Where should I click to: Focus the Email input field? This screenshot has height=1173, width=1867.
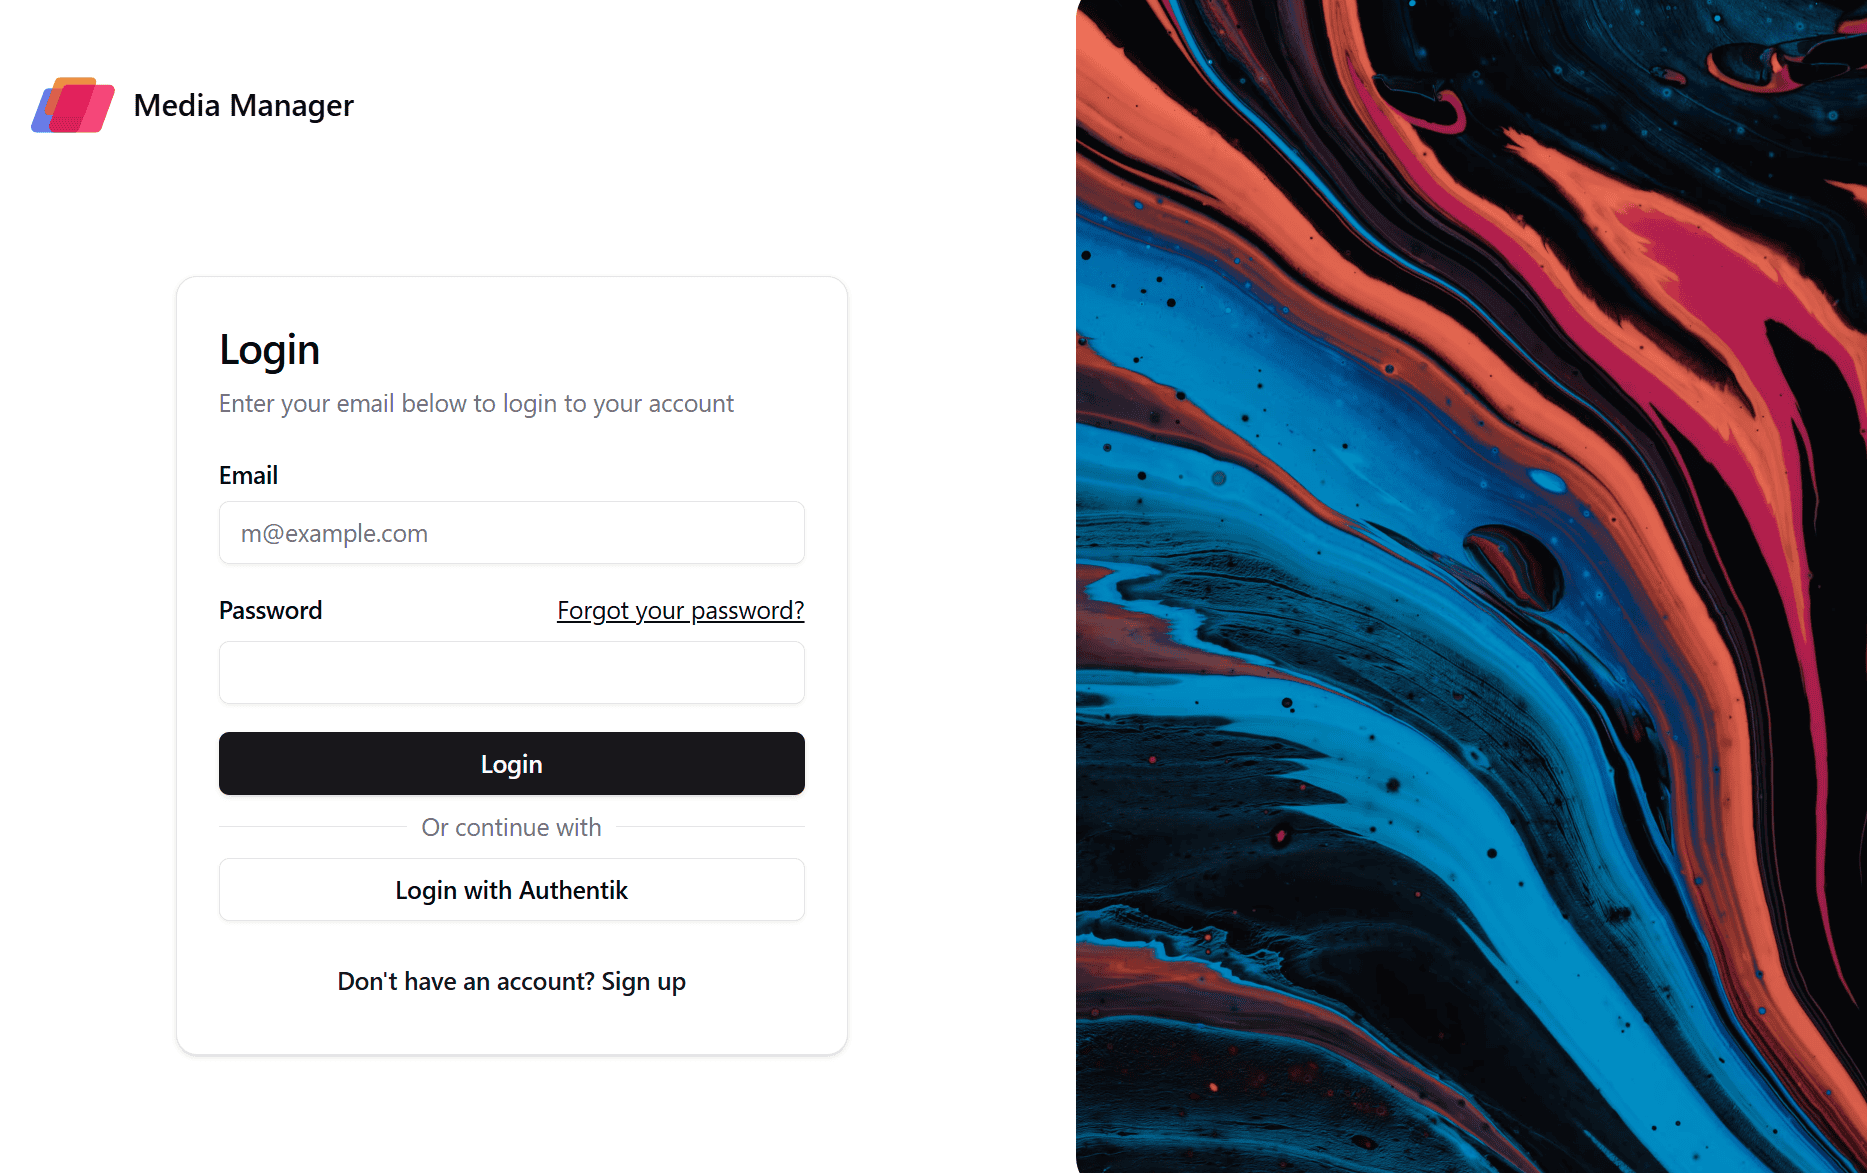(511, 533)
